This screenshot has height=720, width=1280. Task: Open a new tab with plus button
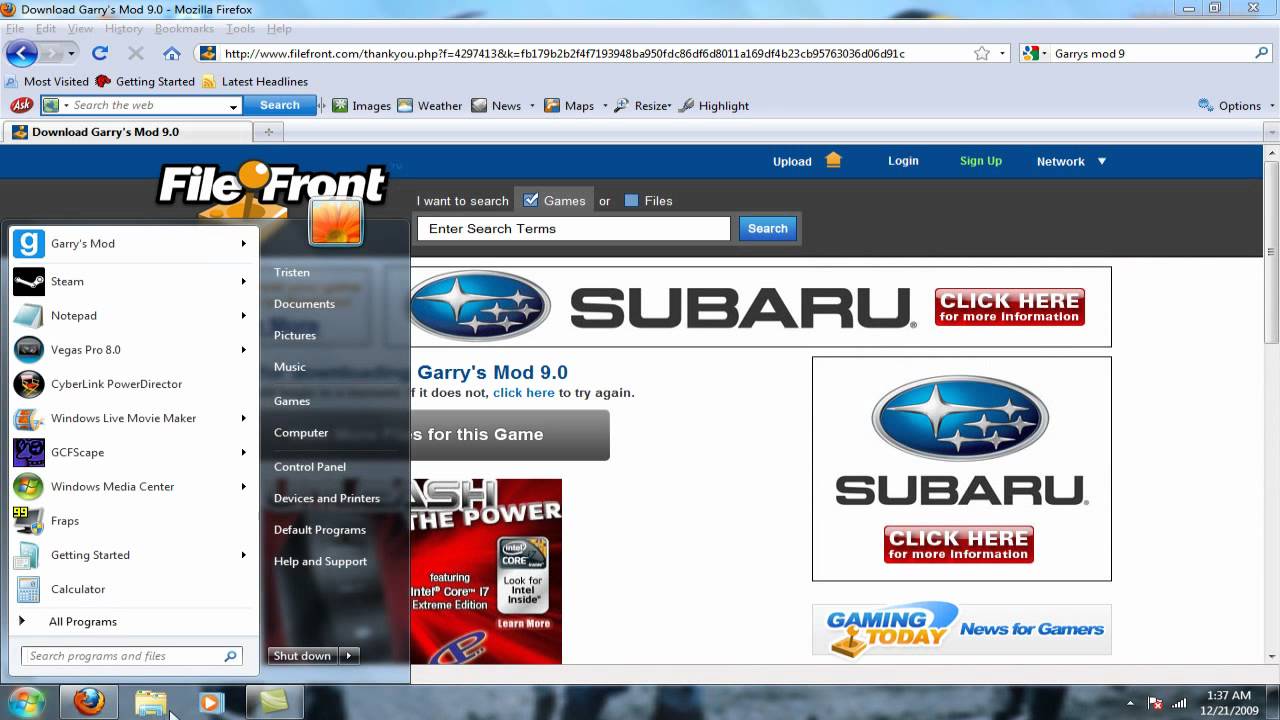pos(268,132)
